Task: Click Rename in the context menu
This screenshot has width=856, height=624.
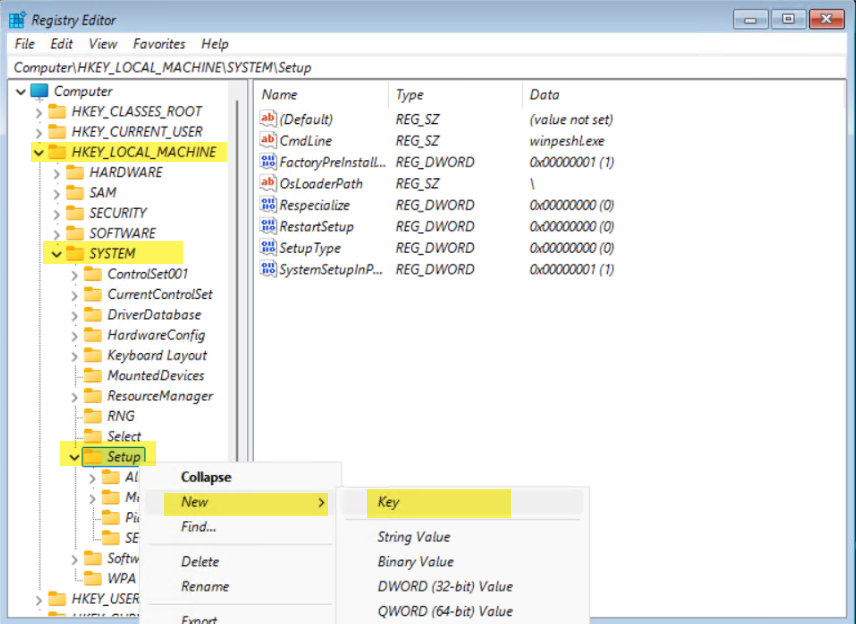Action: tap(205, 587)
